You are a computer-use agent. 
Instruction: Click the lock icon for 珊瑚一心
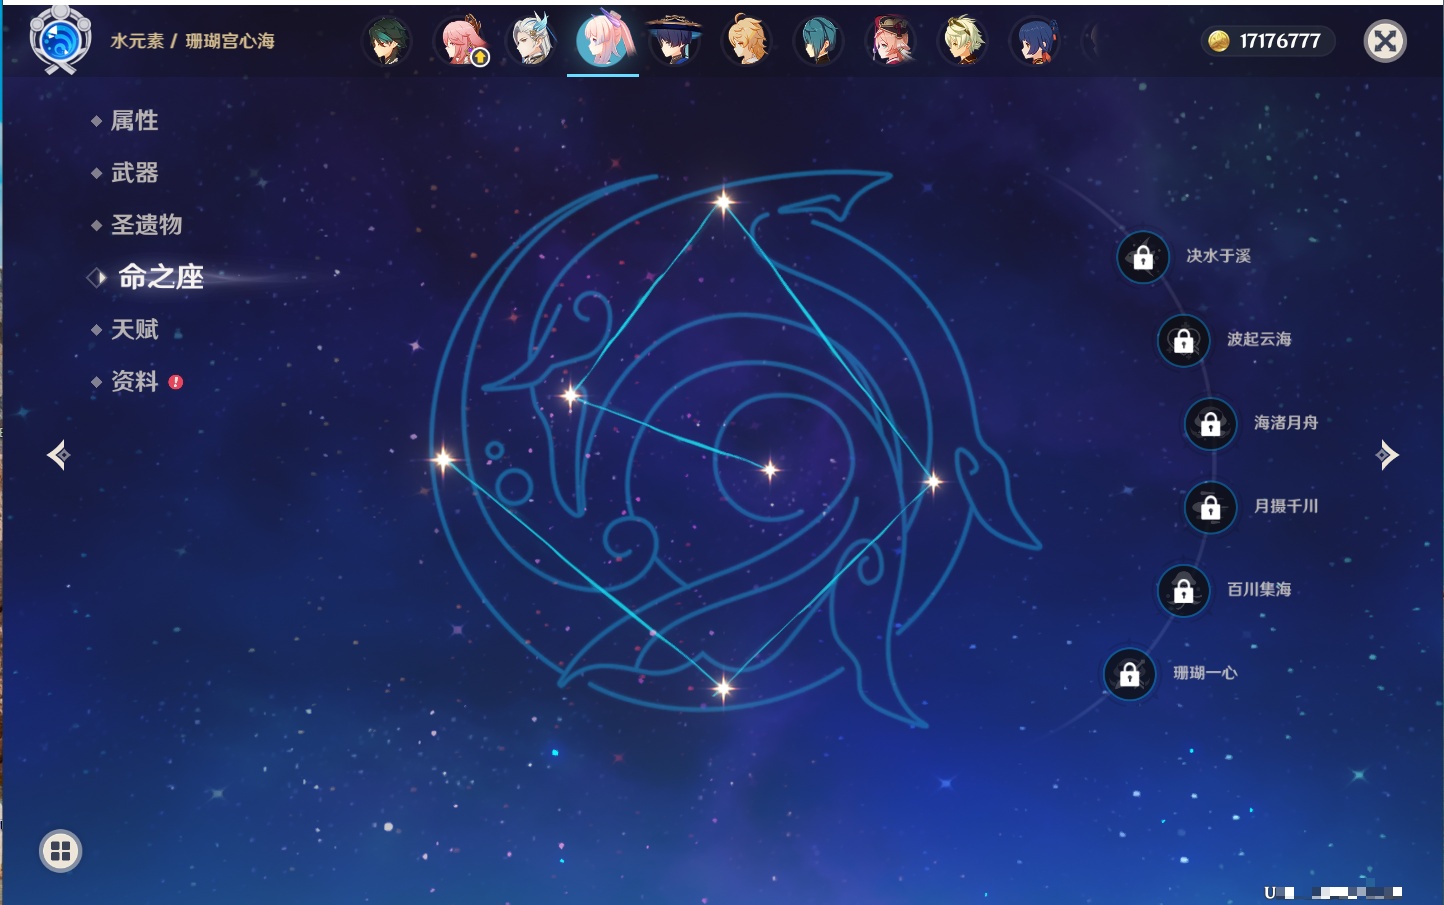(x=1129, y=674)
